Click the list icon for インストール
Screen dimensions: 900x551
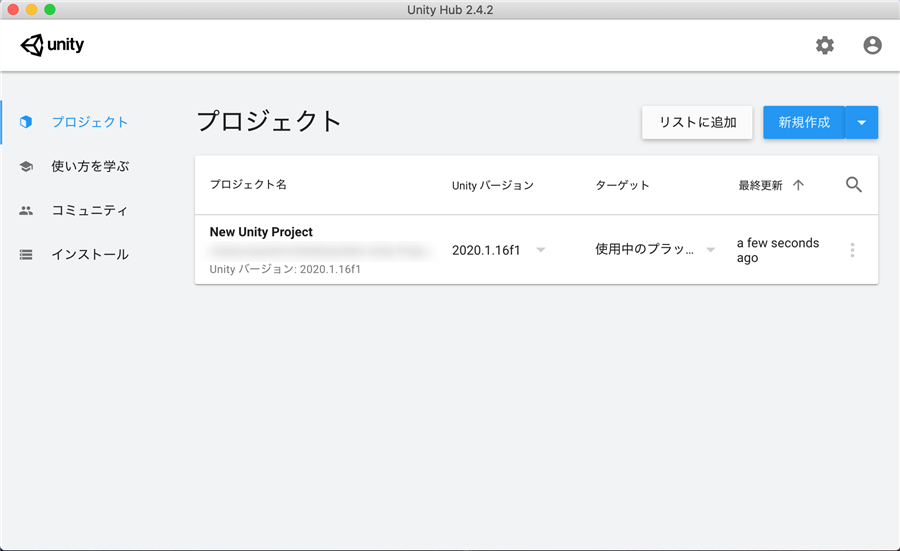26,254
